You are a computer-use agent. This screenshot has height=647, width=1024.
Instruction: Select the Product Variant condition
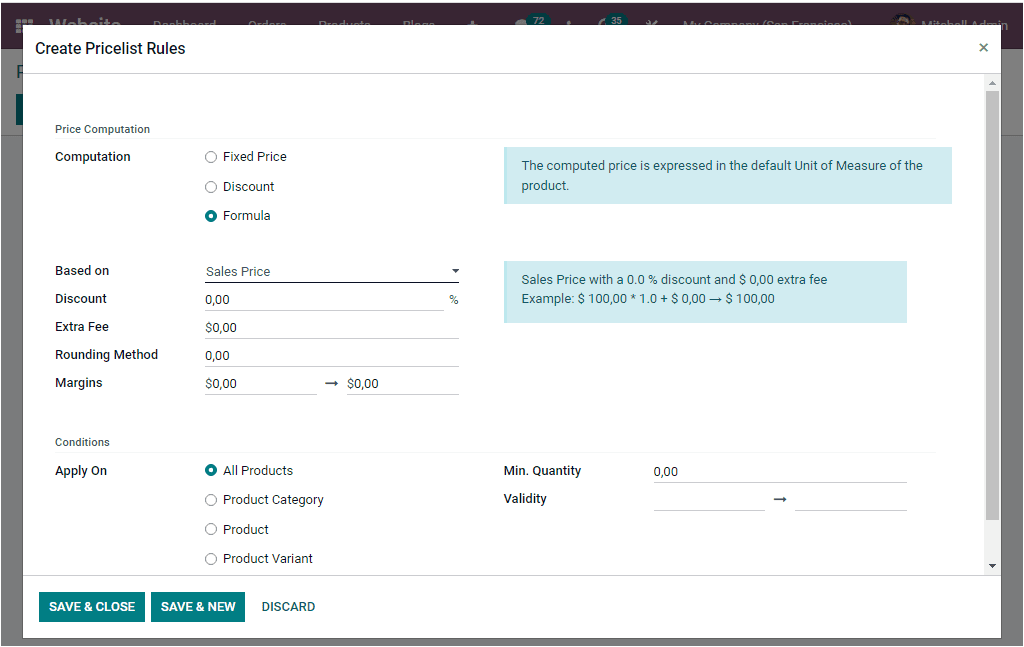pyautogui.click(x=211, y=558)
